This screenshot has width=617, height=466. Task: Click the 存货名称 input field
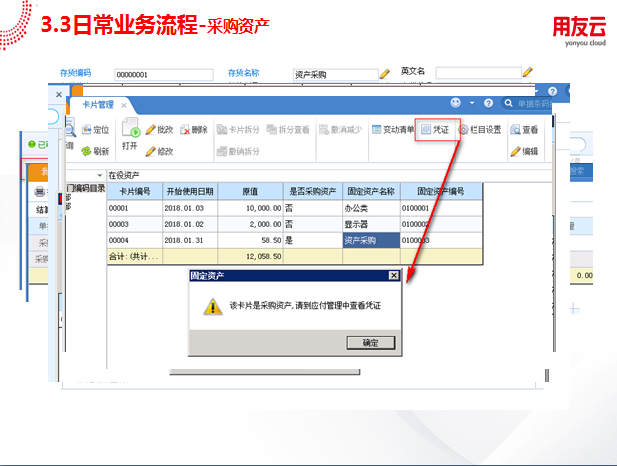pyautogui.click(x=336, y=75)
